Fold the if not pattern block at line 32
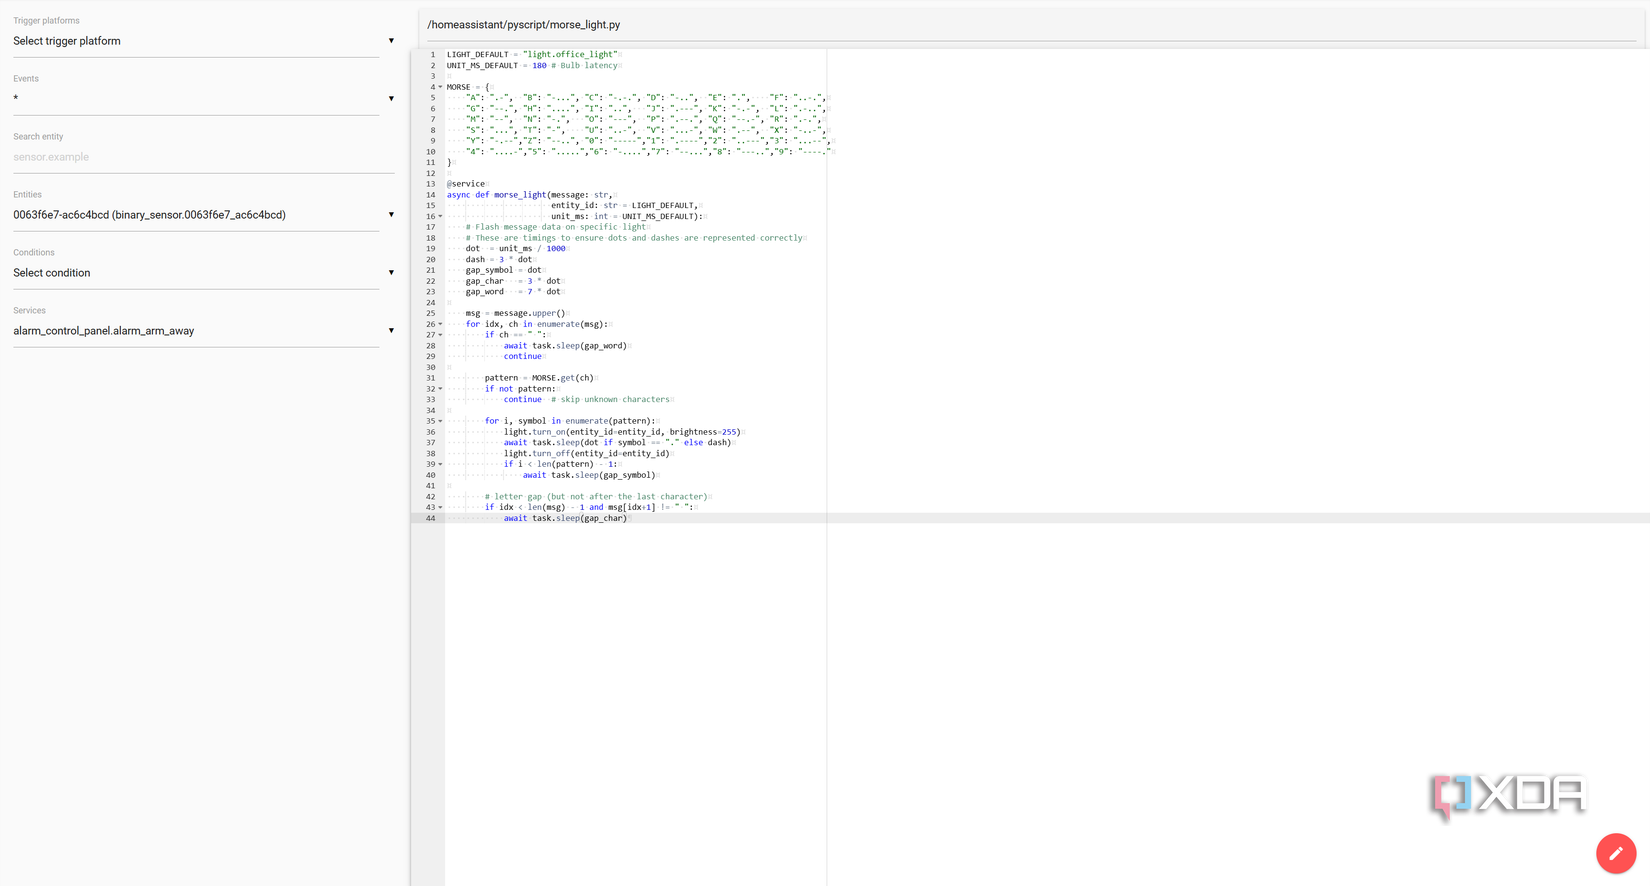The height and width of the screenshot is (886, 1650). tap(440, 389)
